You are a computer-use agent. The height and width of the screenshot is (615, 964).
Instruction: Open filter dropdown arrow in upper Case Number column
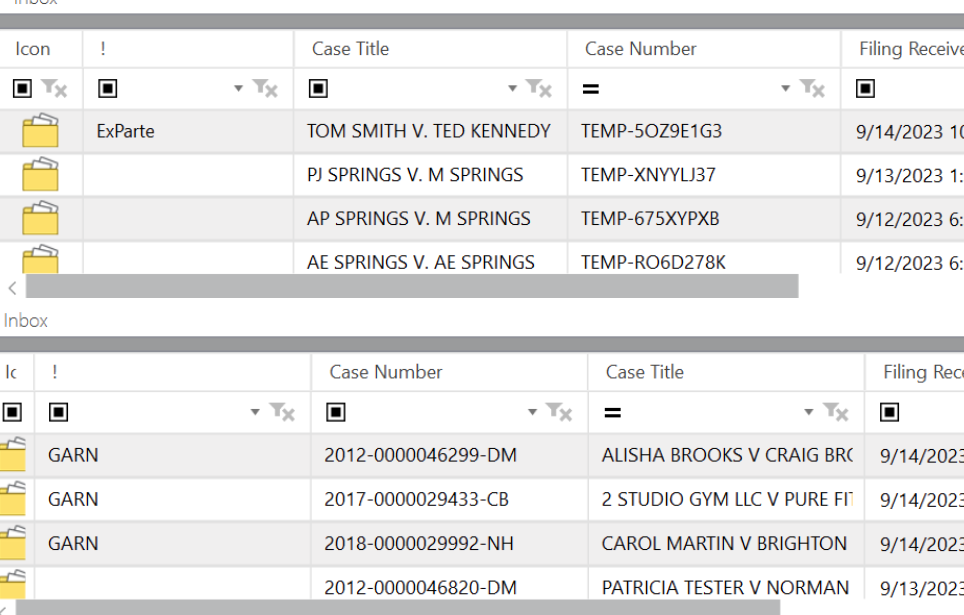click(785, 89)
